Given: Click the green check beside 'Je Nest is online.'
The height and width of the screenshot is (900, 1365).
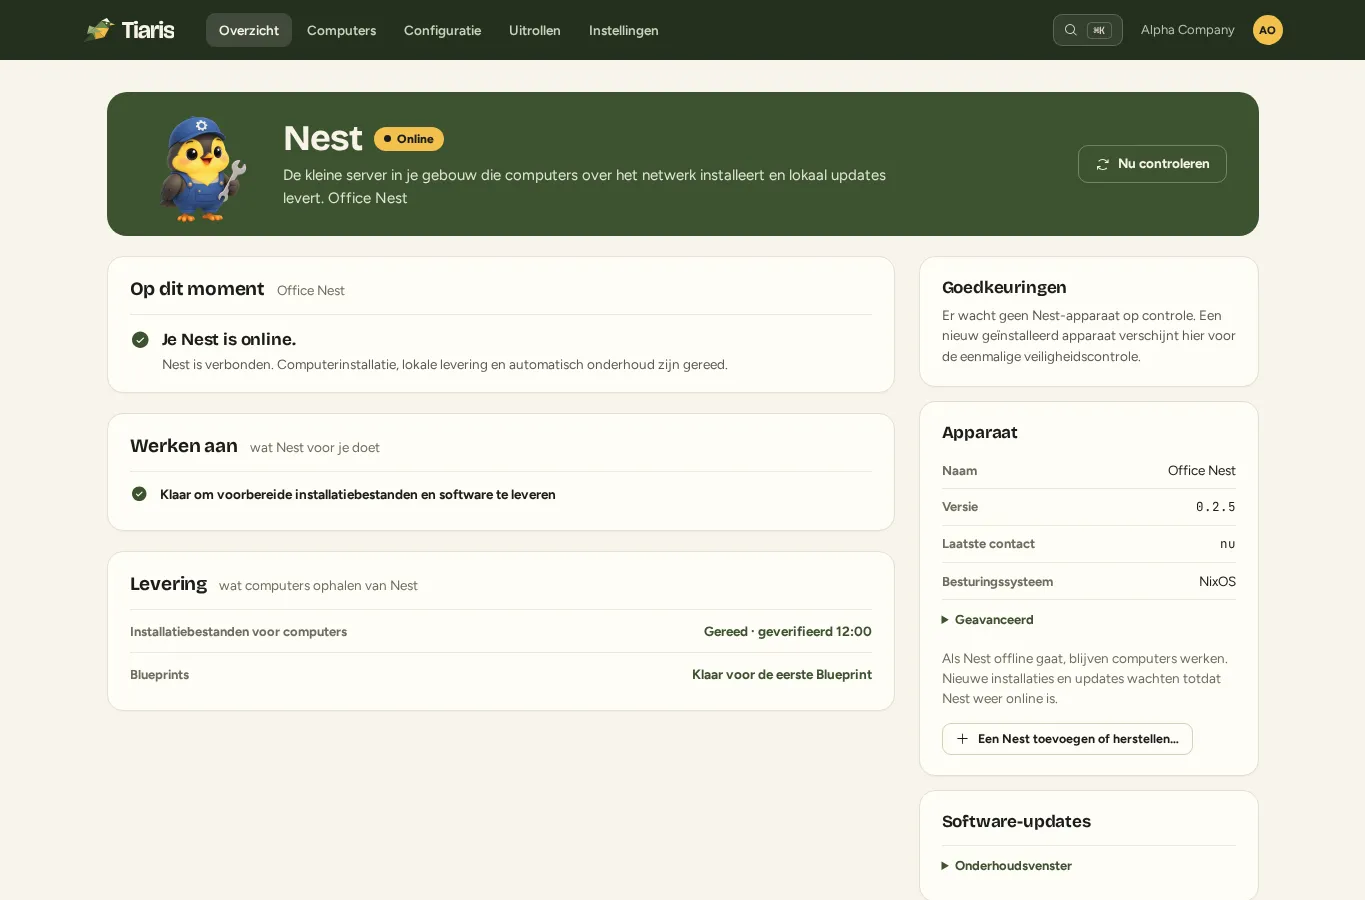Looking at the screenshot, I should 140,340.
